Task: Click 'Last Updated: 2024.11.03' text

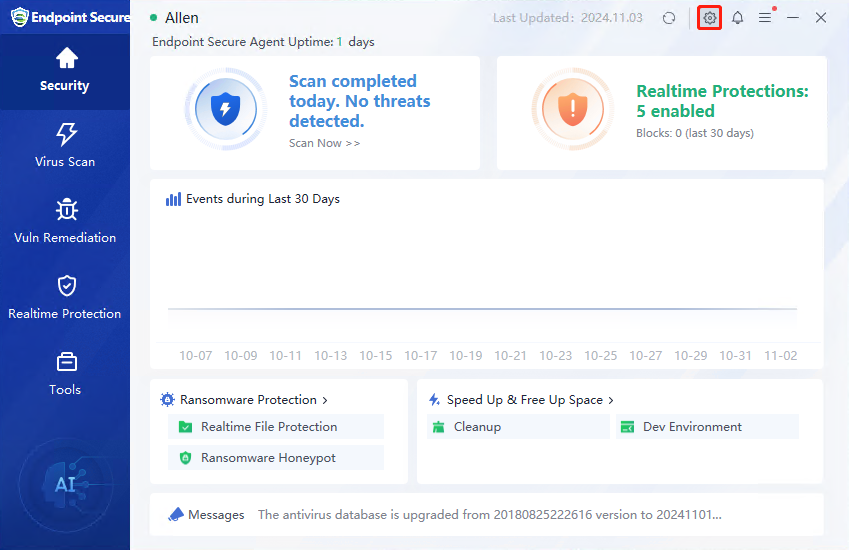Action: click(567, 18)
